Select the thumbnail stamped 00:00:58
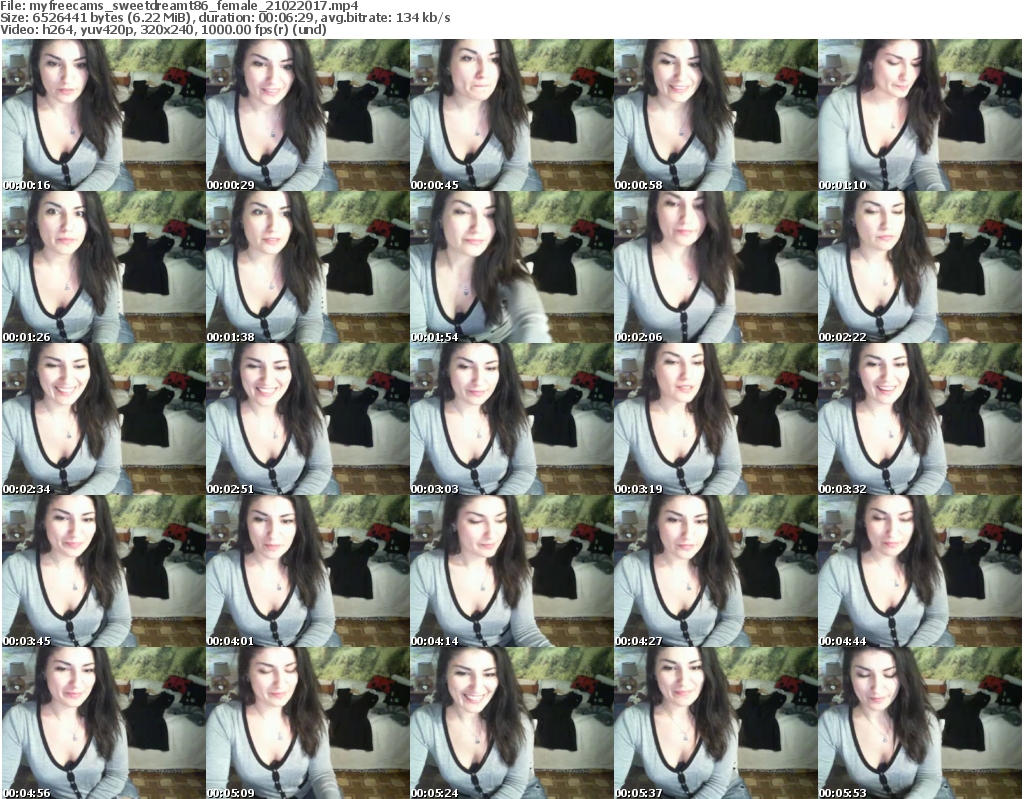 [x=715, y=115]
